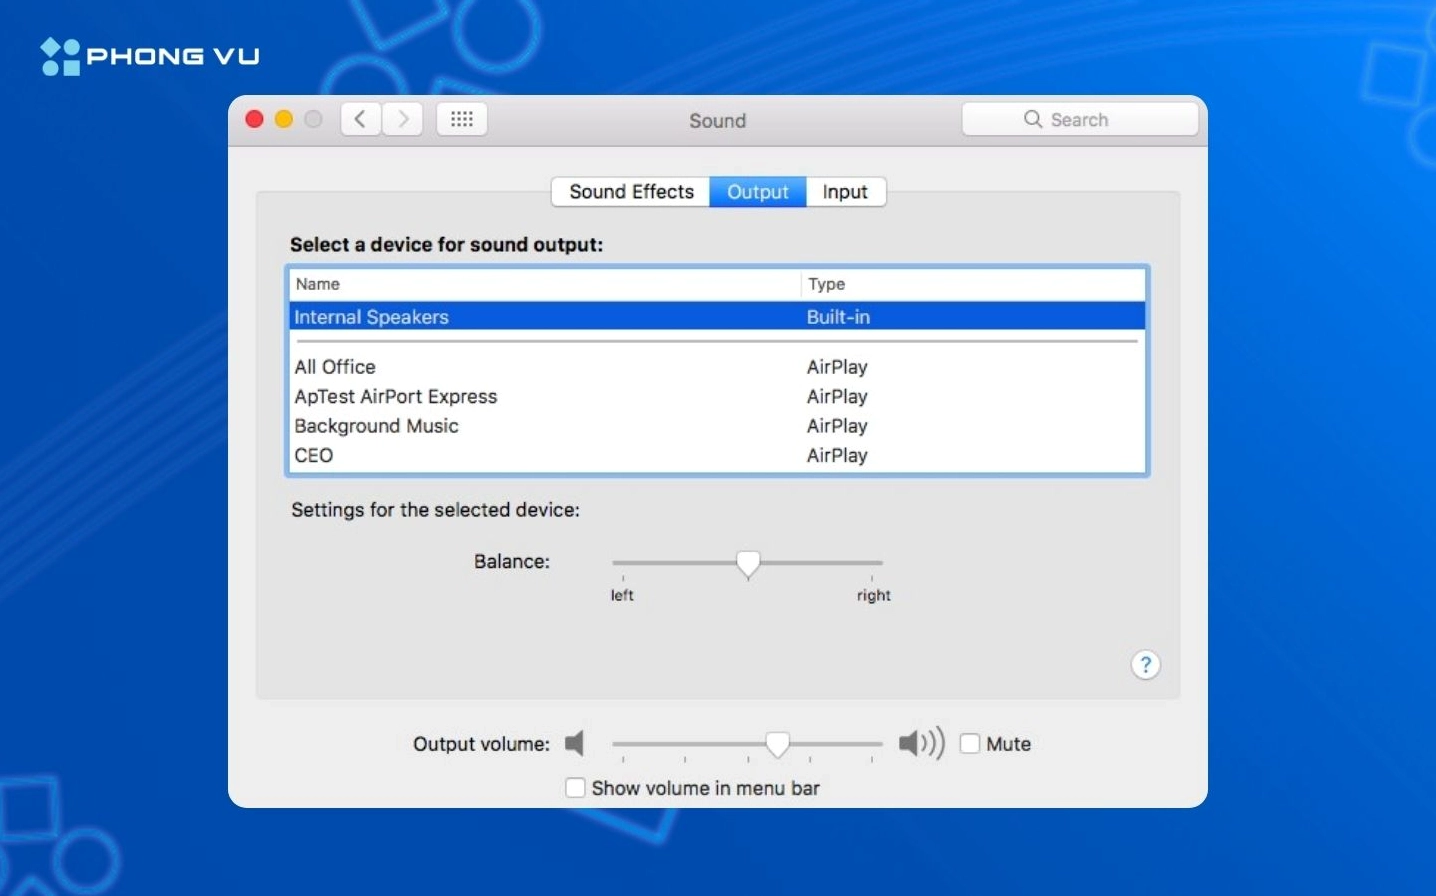The height and width of the screenshot is (896, 1436).
Task: Select the All Office AirPlay device
Action: (717, 367)
